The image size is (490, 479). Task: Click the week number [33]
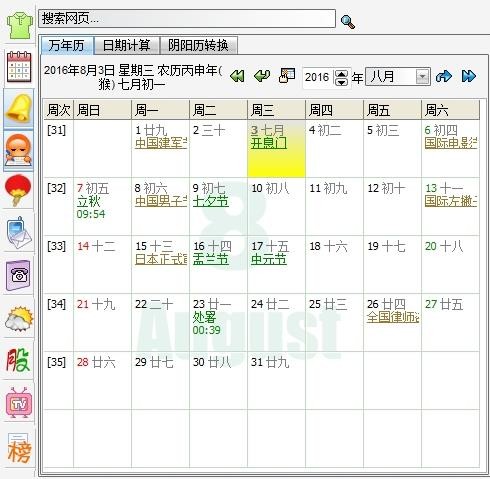[57, 246]
